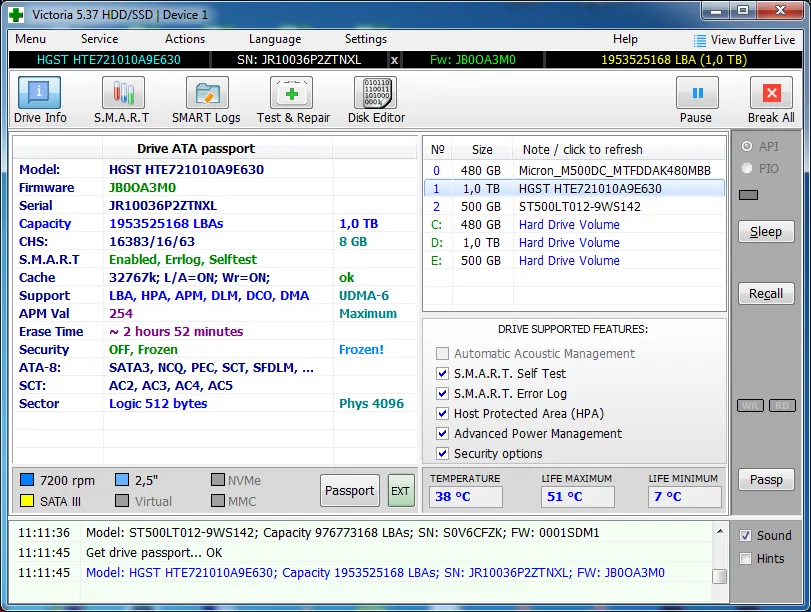Toggle Security options checkbox
Image resolution: width=811 pixels, height=612 pixels.
click(442, 454)
